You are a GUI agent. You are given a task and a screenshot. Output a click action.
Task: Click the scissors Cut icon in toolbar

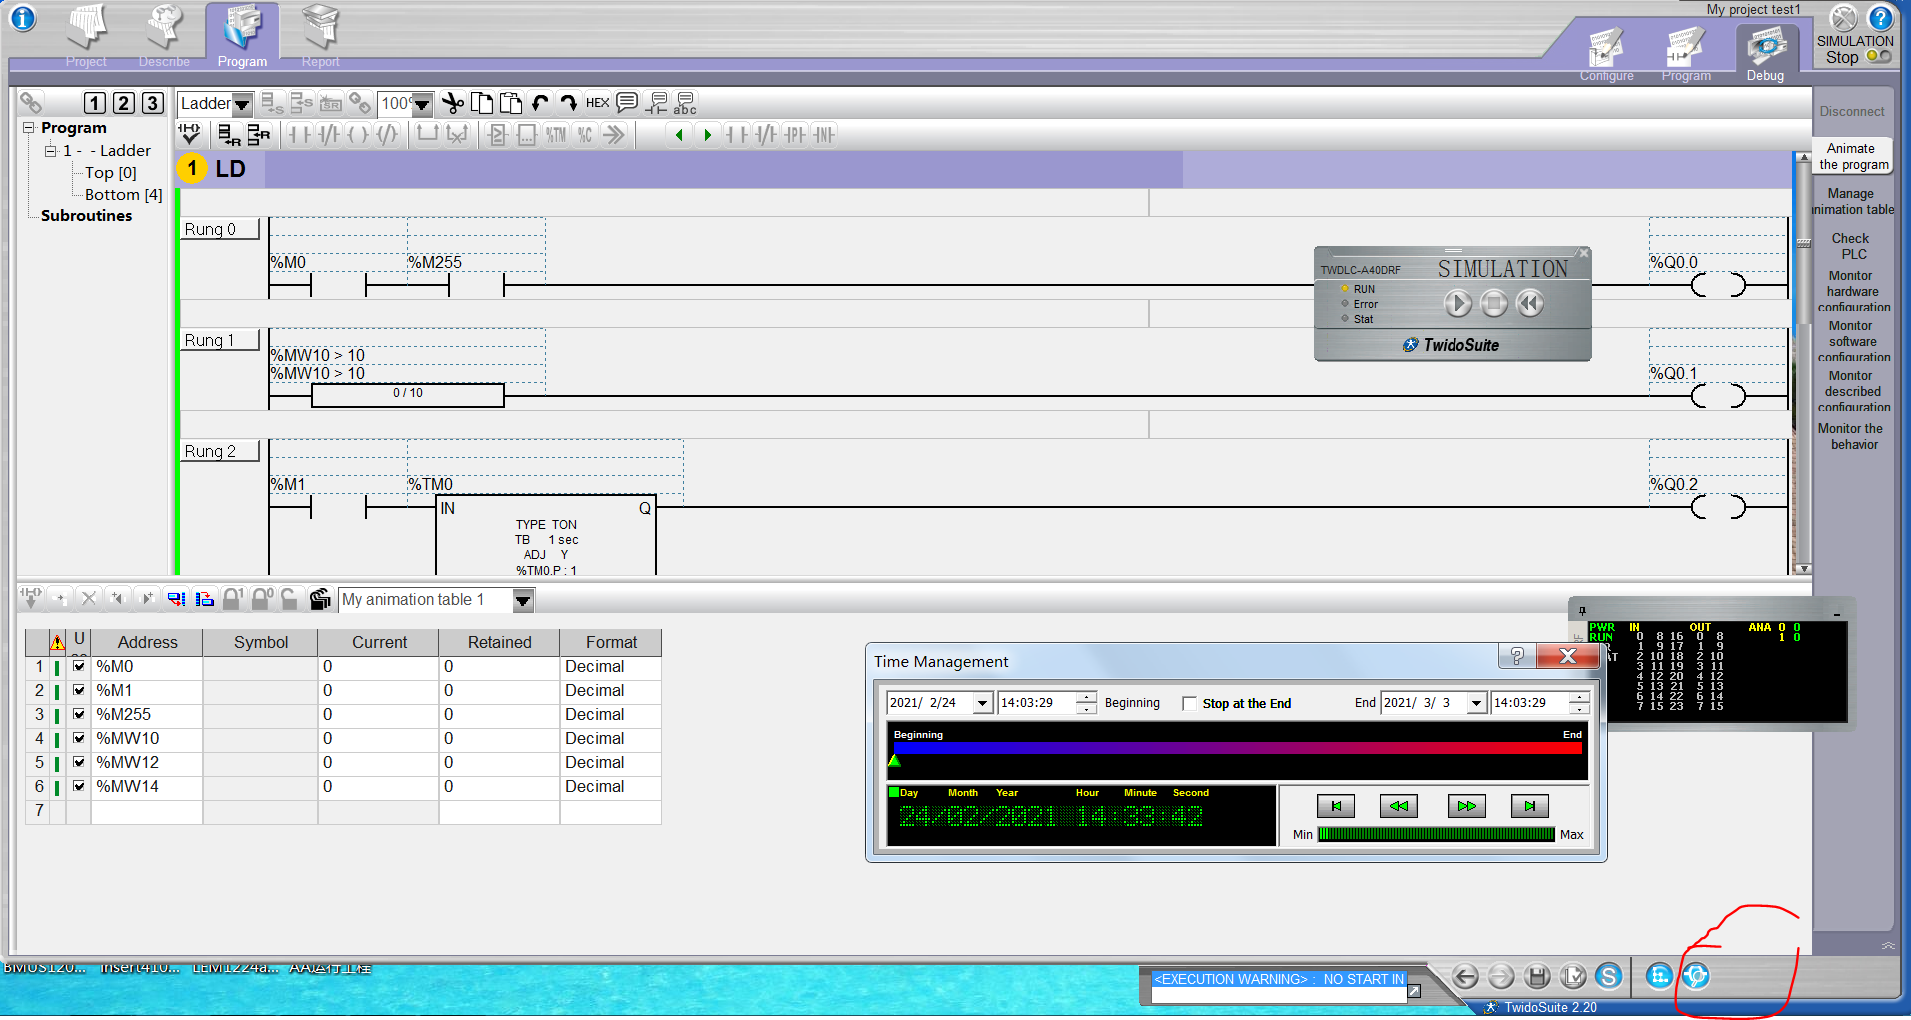pyautogui.click(x=453, y=103)
